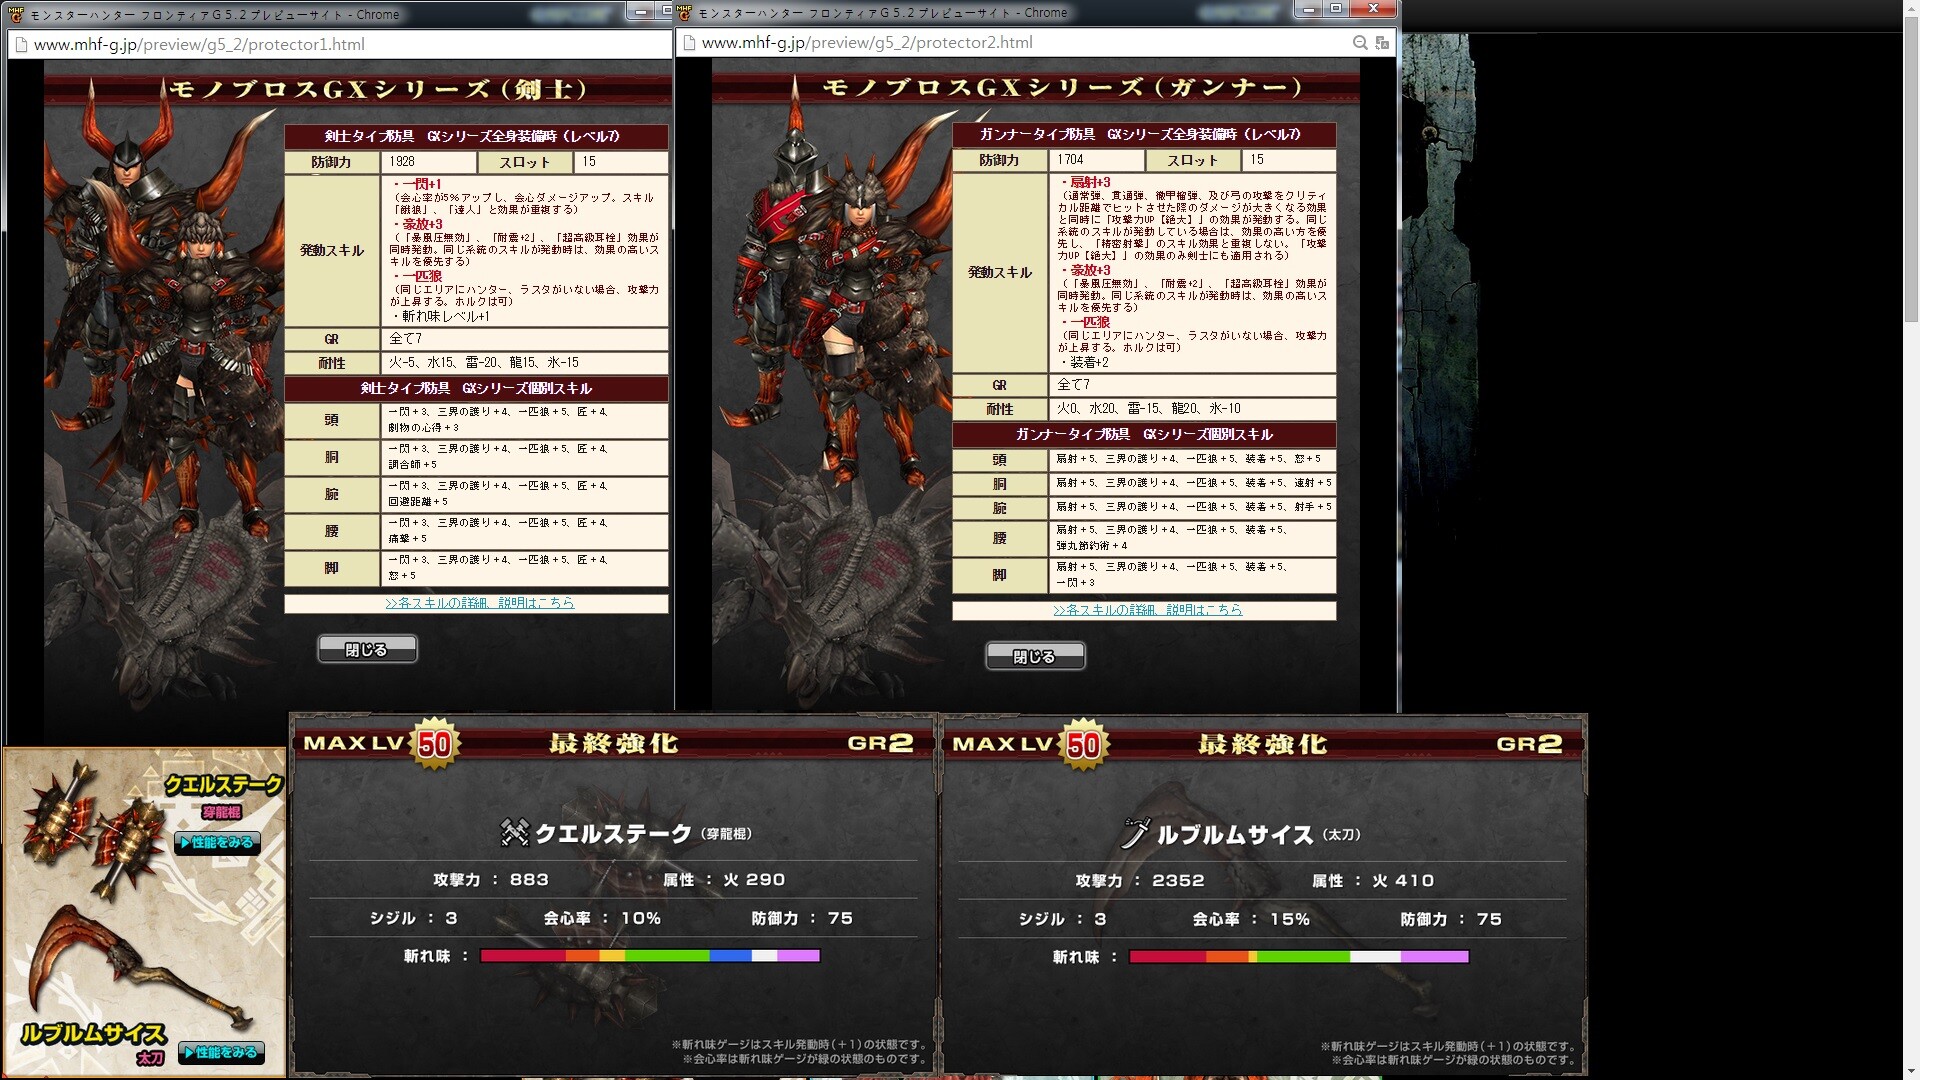The height and width of the screenshot is (1080, 1942).
Task: Click the MAX LV 50 badge above クエルステーク
Action: pyautogui.click(x=434, y=743)
